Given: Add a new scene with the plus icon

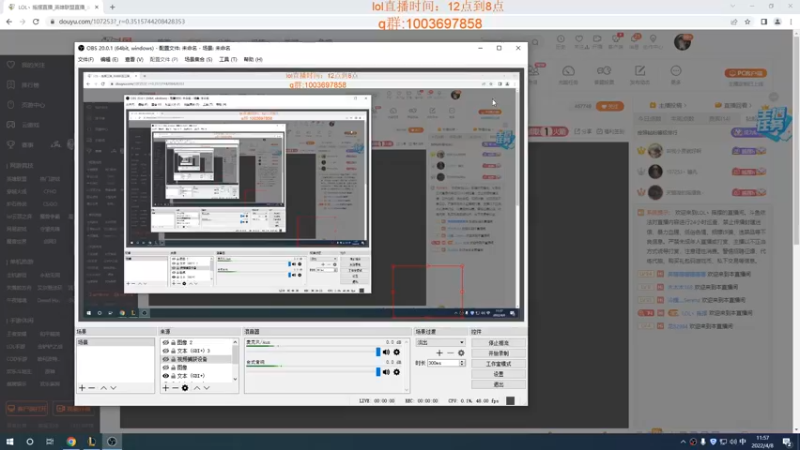Looking at the screenshot, I should [x=82, y=388].
